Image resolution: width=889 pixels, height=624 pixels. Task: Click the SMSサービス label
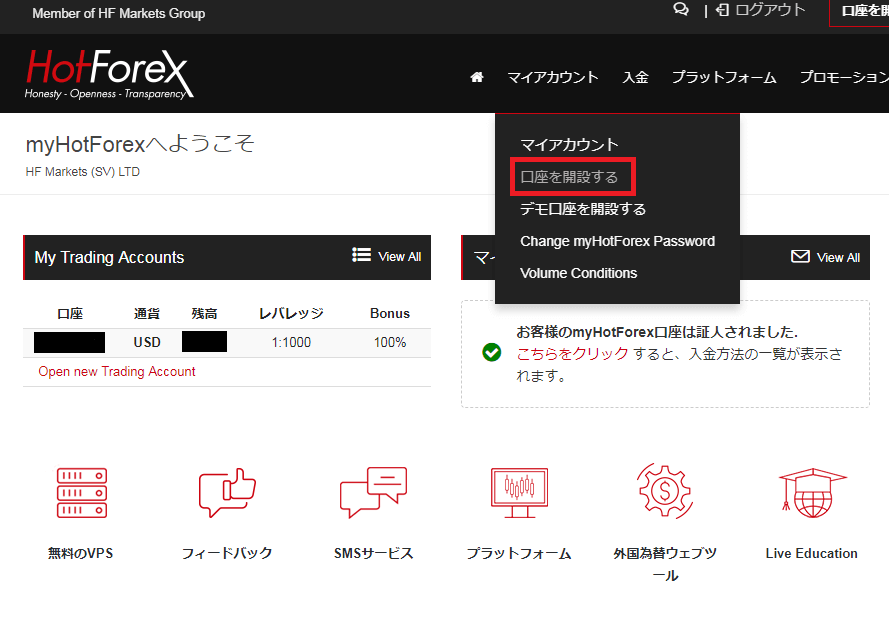click(x=374, y=553)
